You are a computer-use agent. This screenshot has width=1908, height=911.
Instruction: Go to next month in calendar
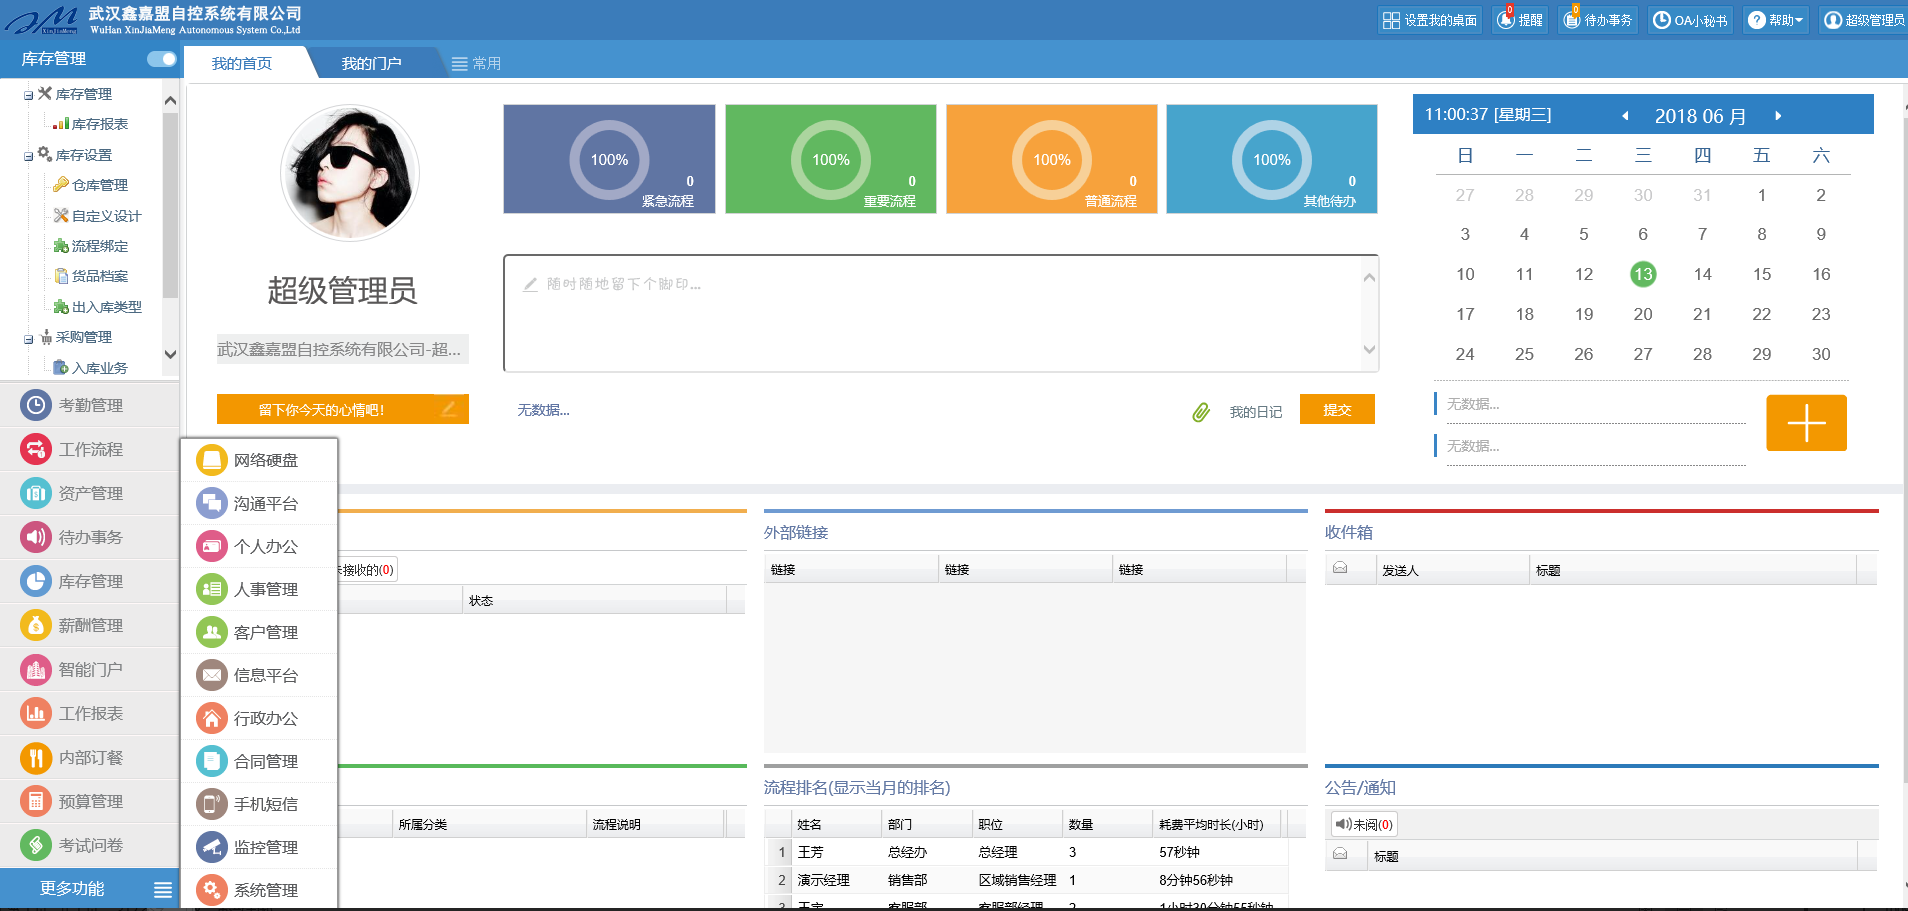[x=1778, y=116]
